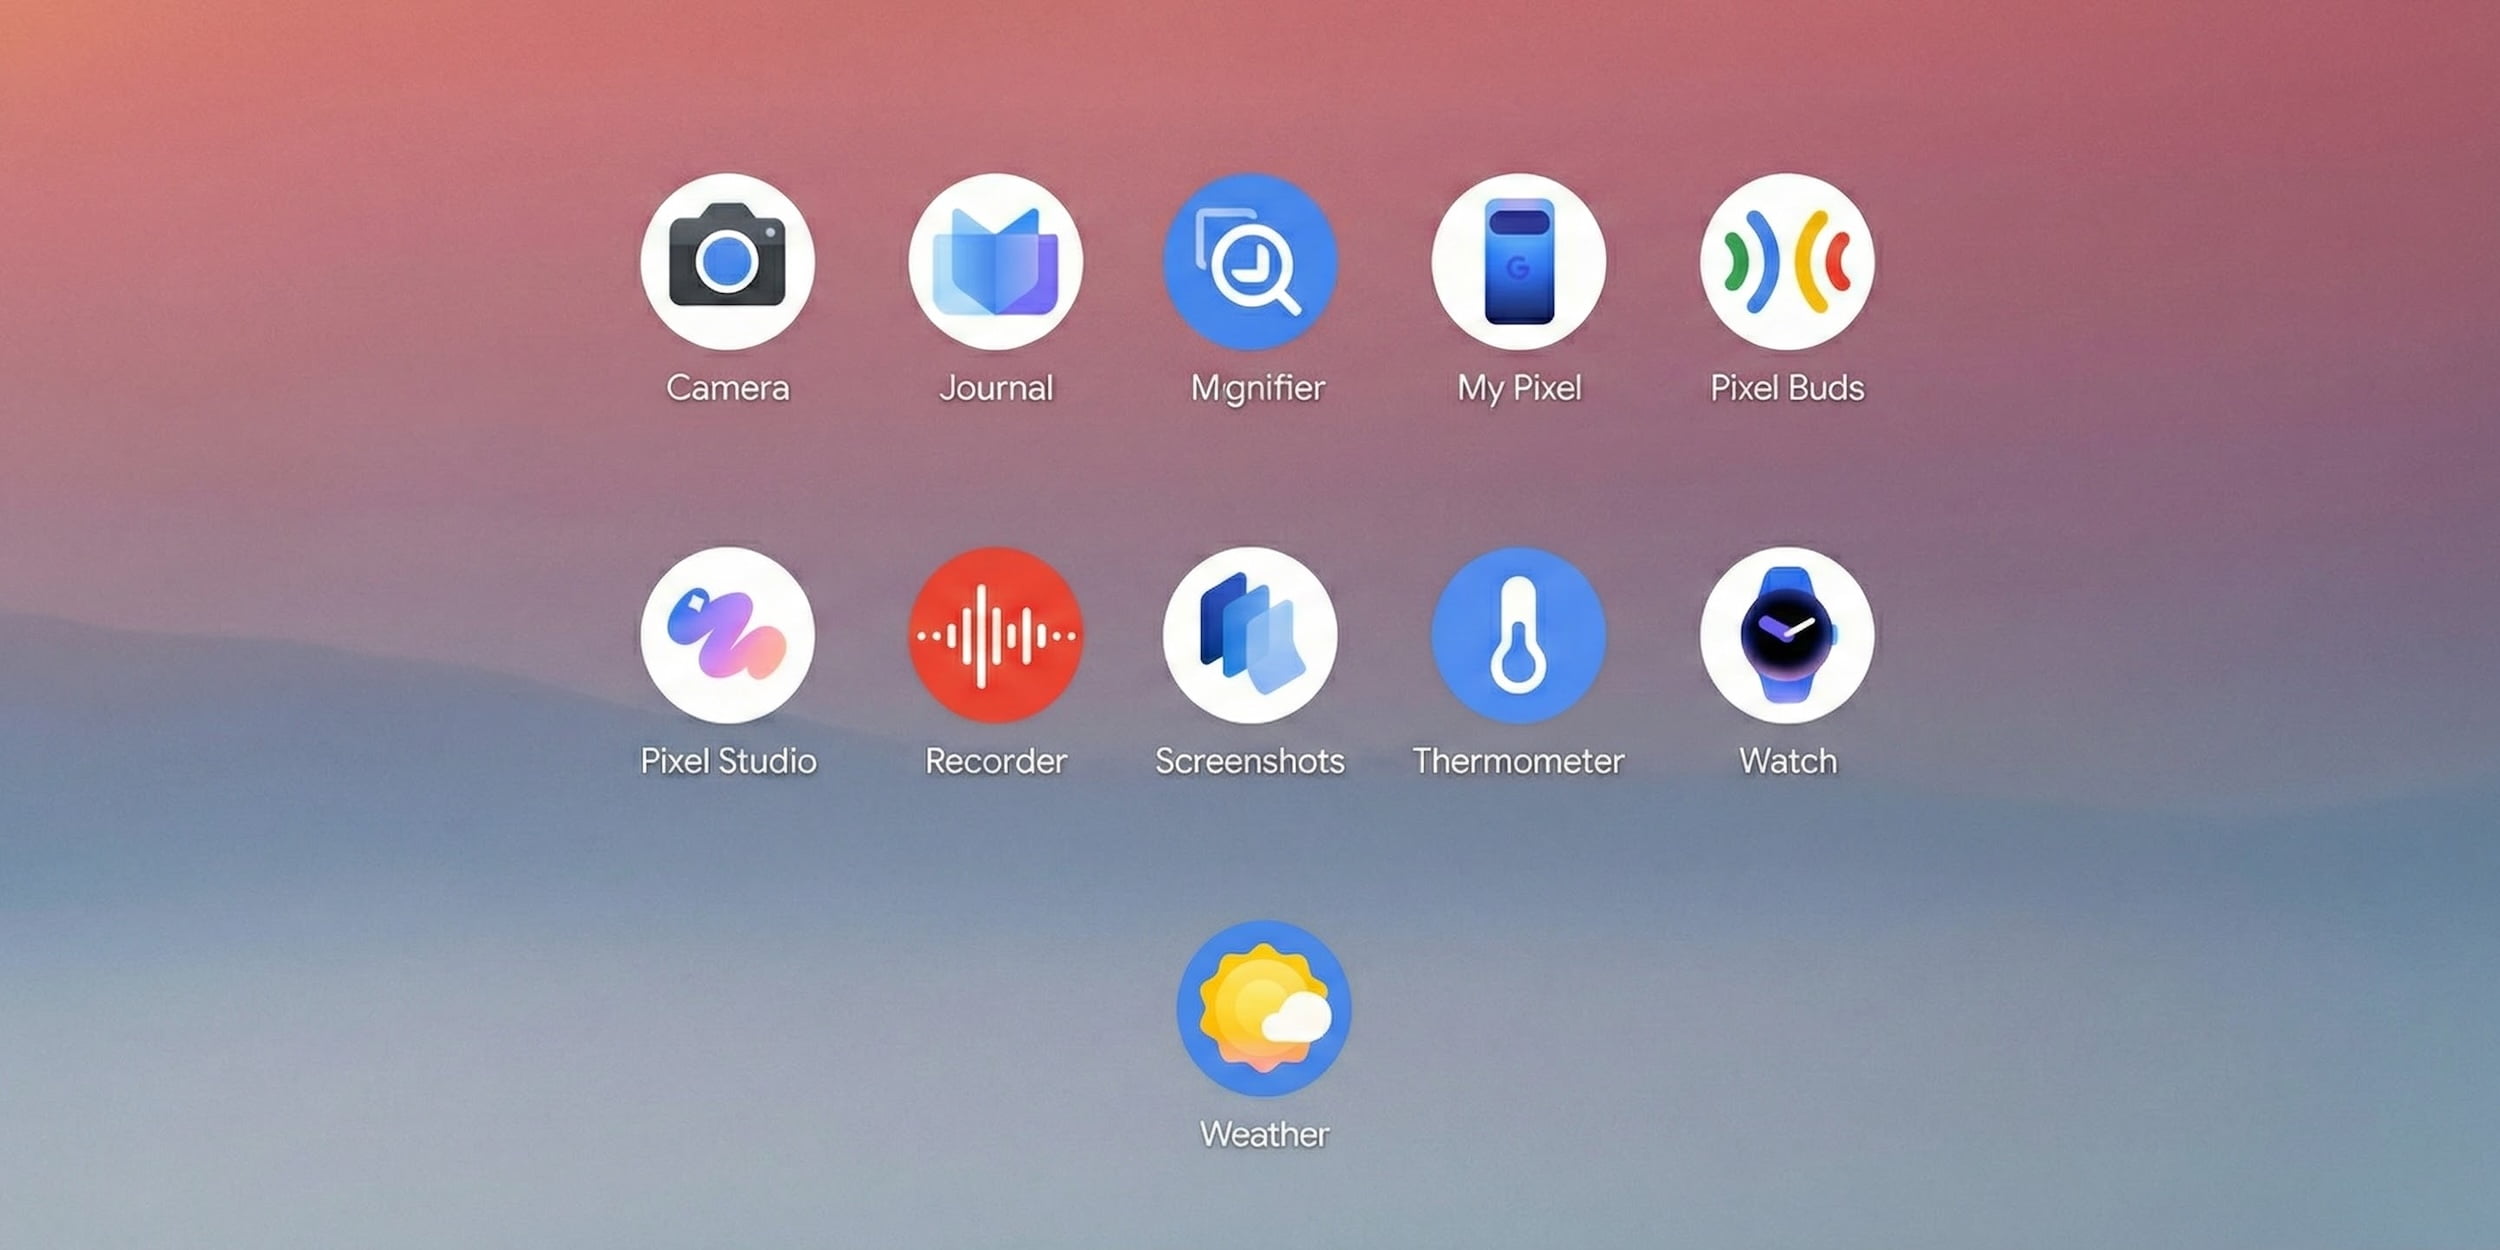
Task: Open the Magnifier app icon
Action: click(x=1250, y=262)
